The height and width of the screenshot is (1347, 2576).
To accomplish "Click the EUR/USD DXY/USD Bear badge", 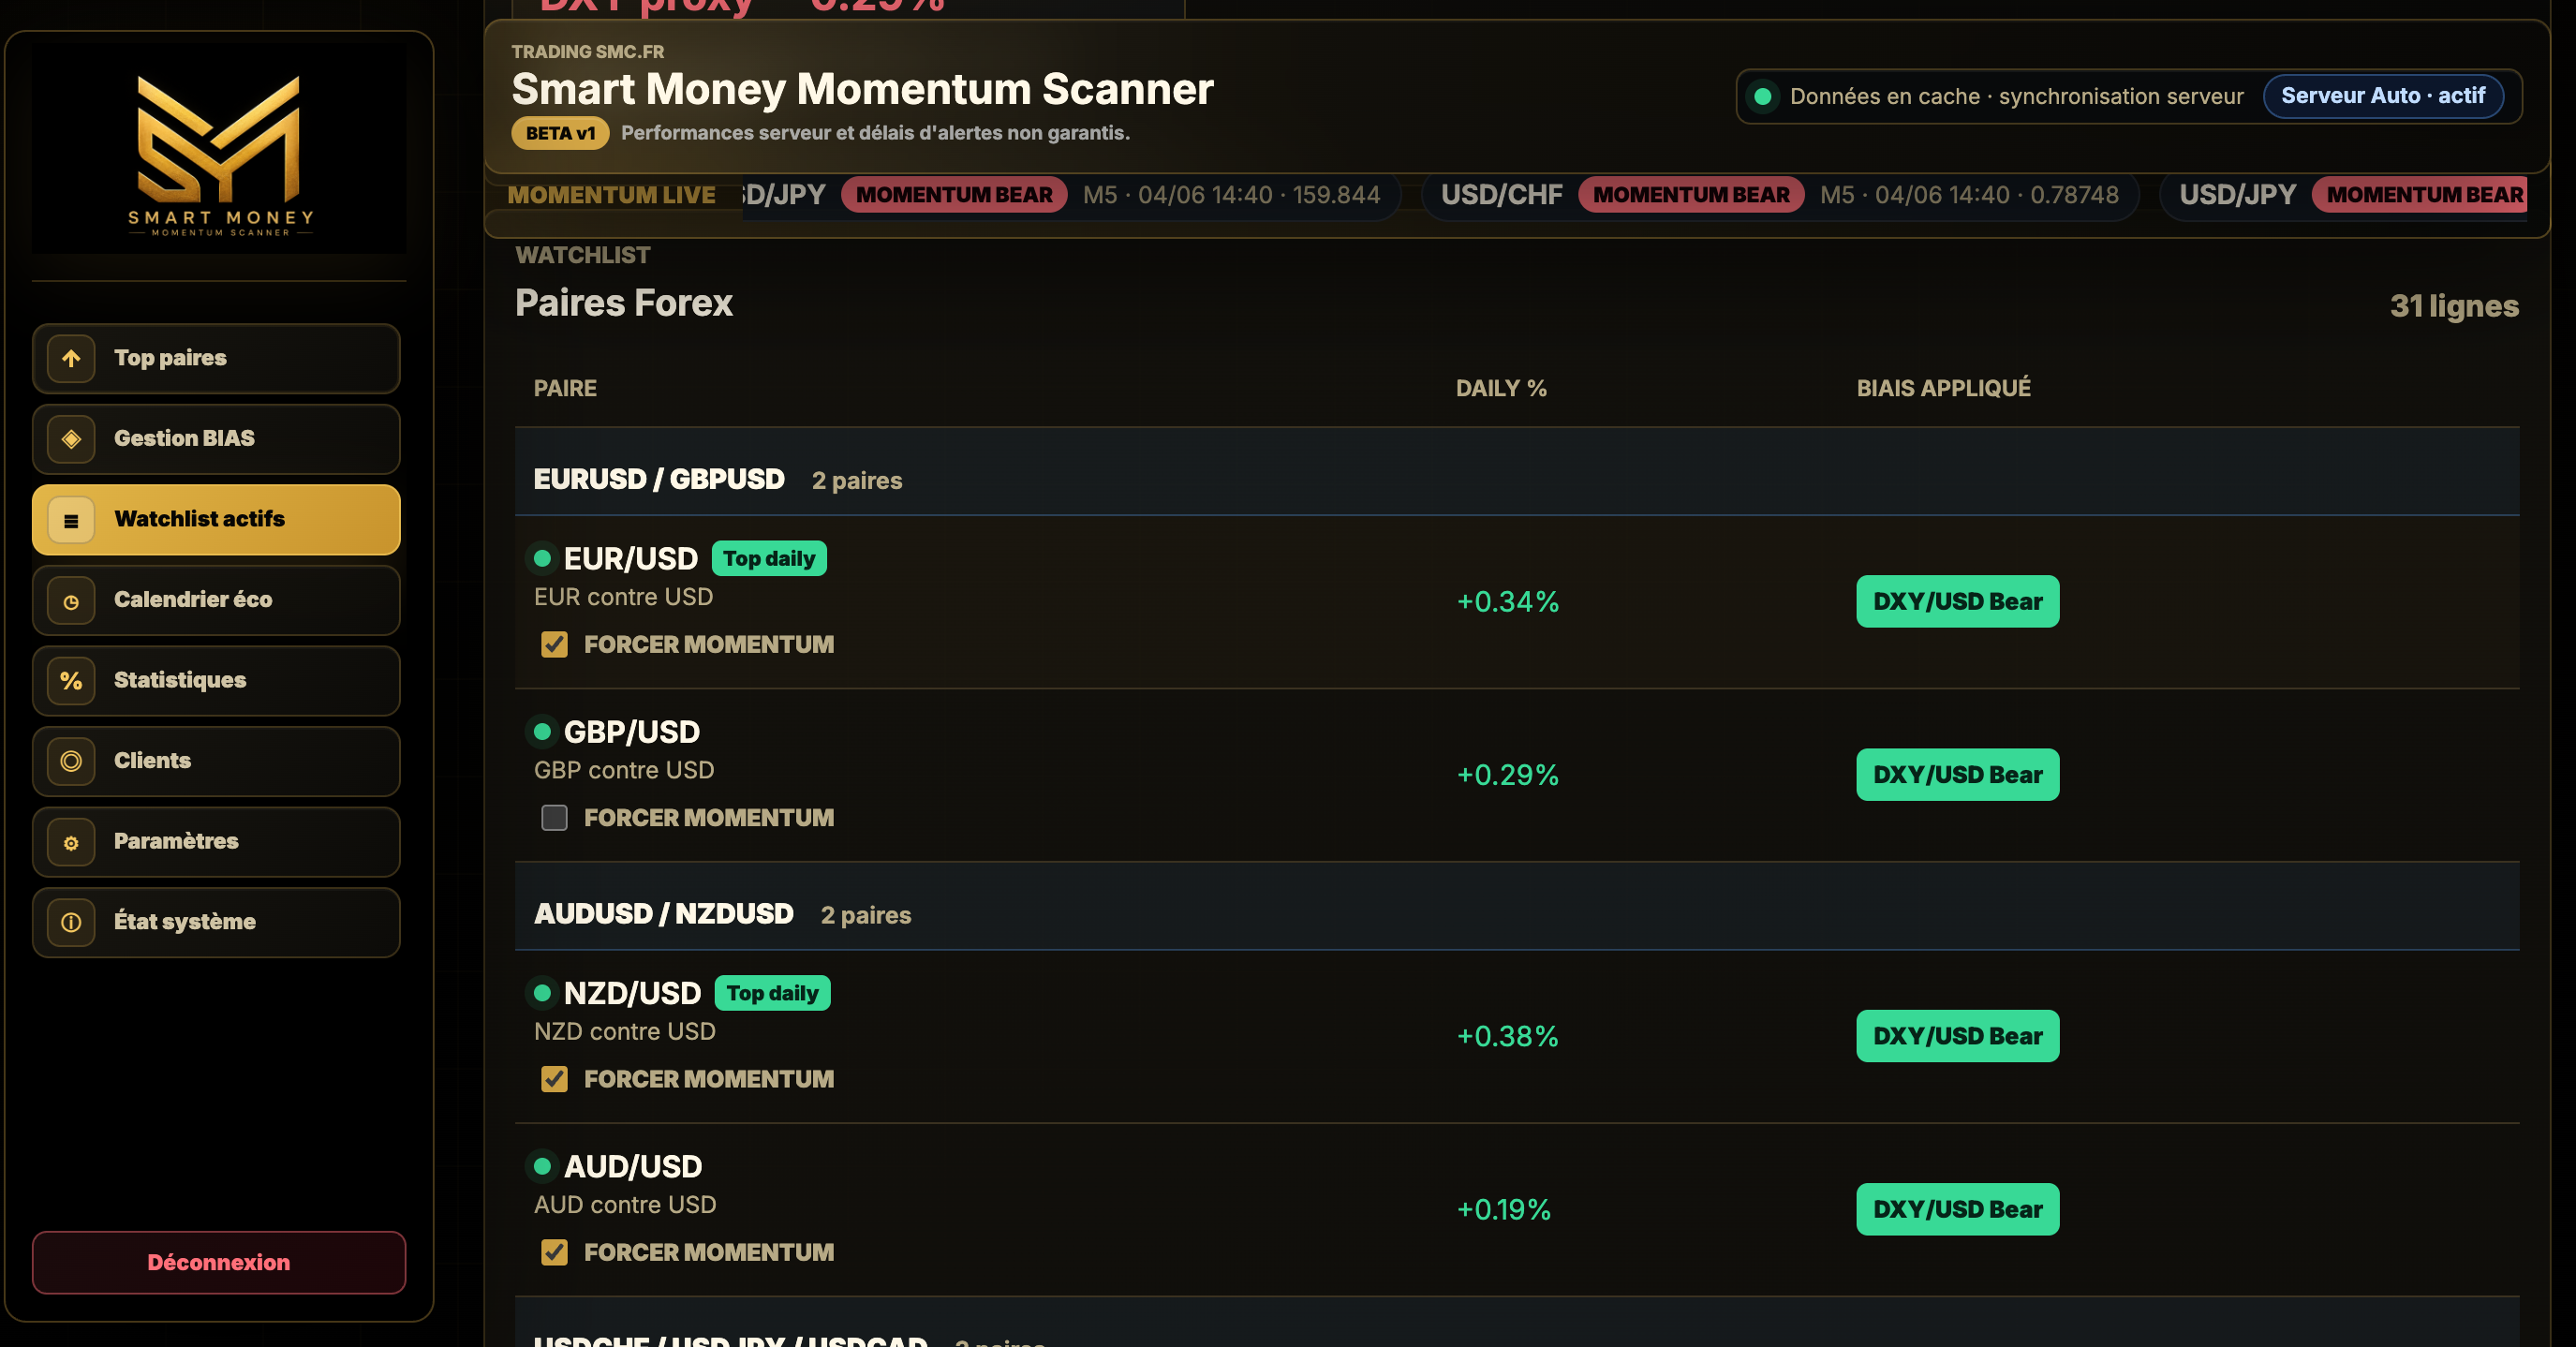I will point(1958,602).
